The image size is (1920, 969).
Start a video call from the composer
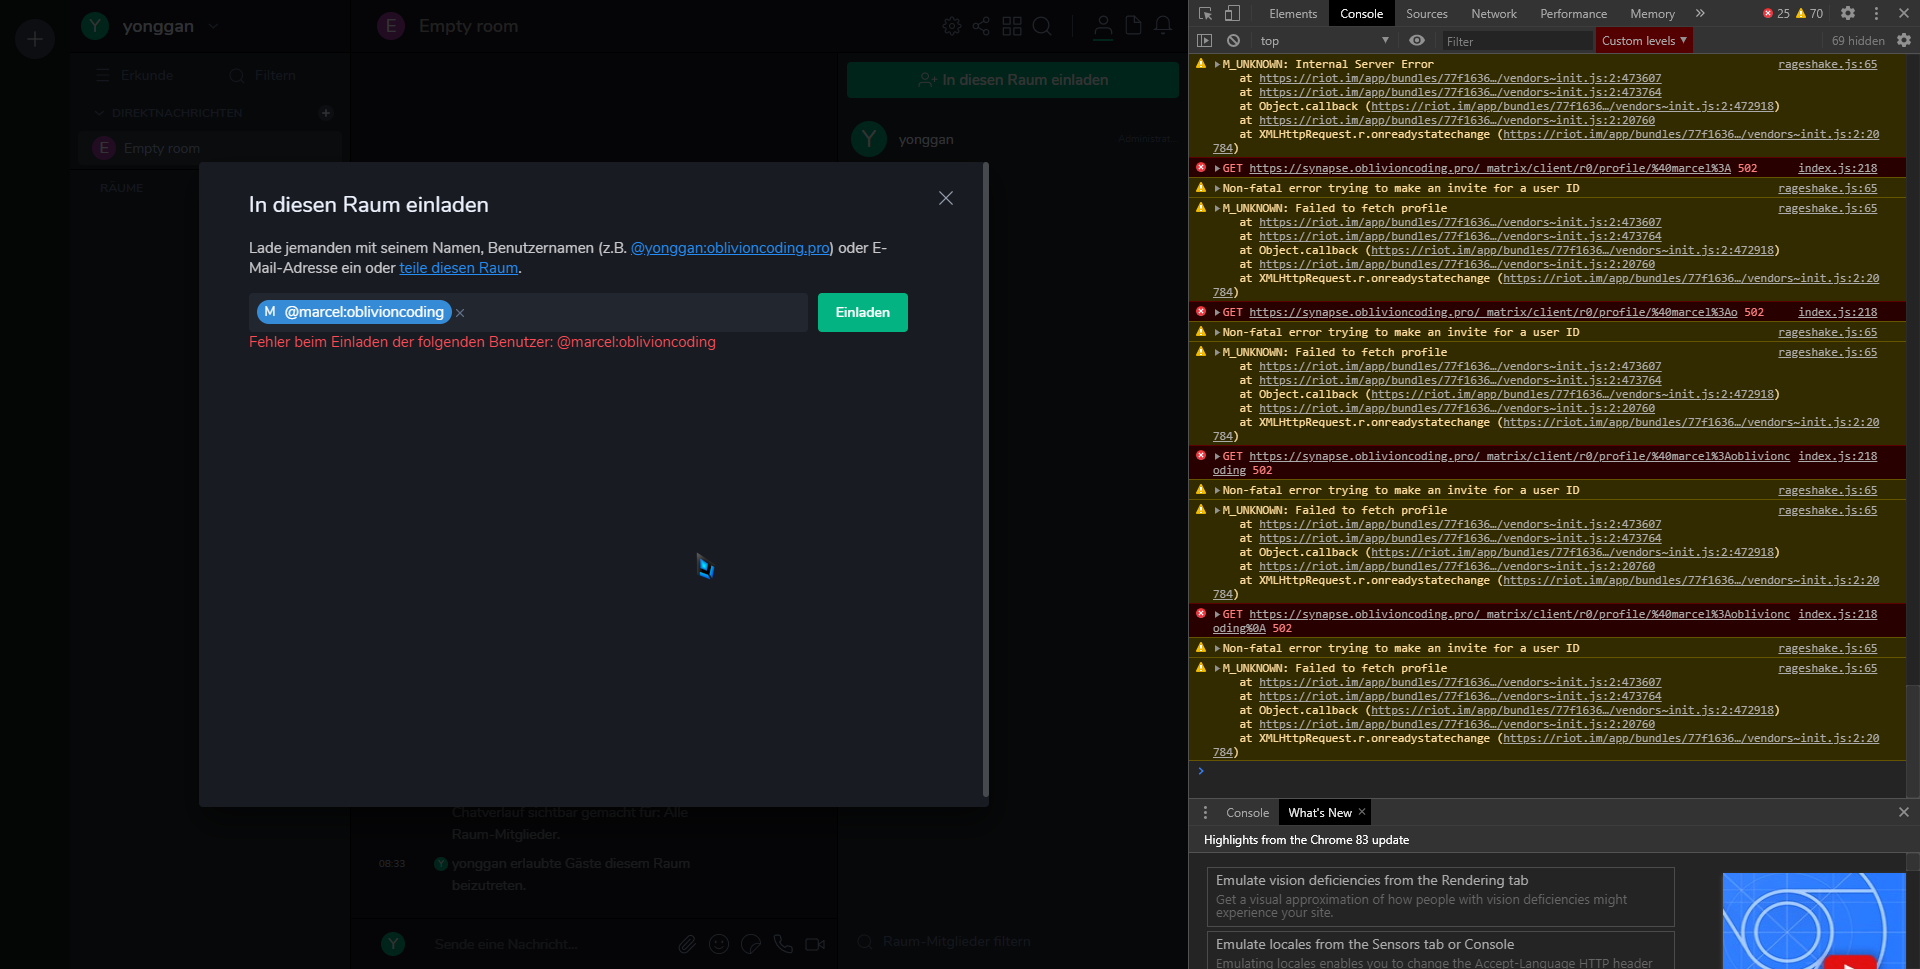(x=815, y=943)
